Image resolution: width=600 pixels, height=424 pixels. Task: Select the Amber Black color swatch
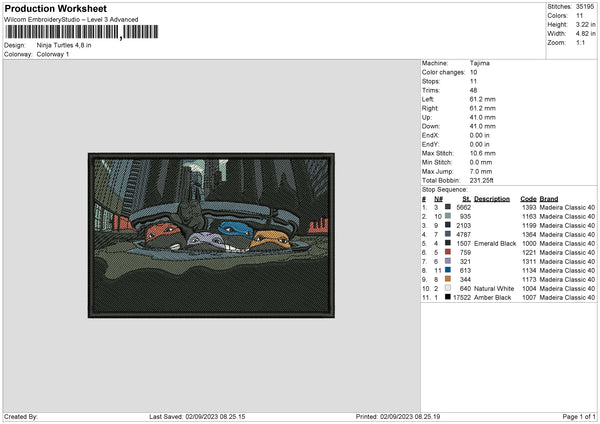pos(448,297)
